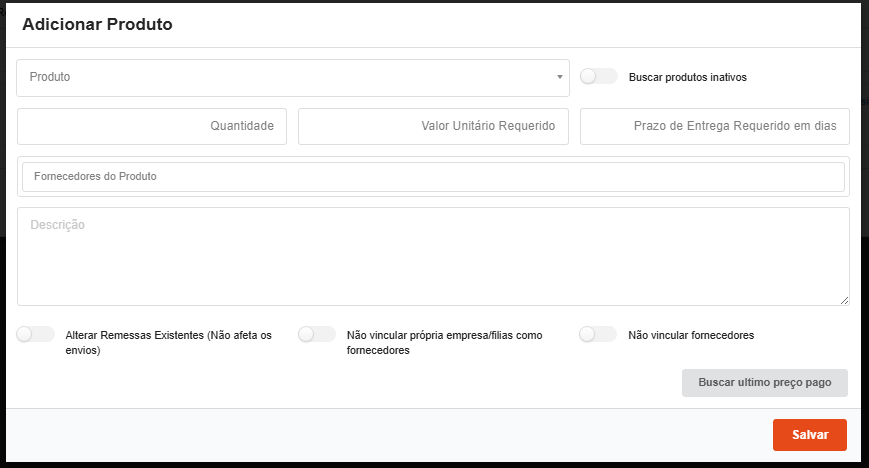Enable the Não vincular própria empresa/filiais switch
The width and height of the screenshot is (869, 468).
pos(317,335)
